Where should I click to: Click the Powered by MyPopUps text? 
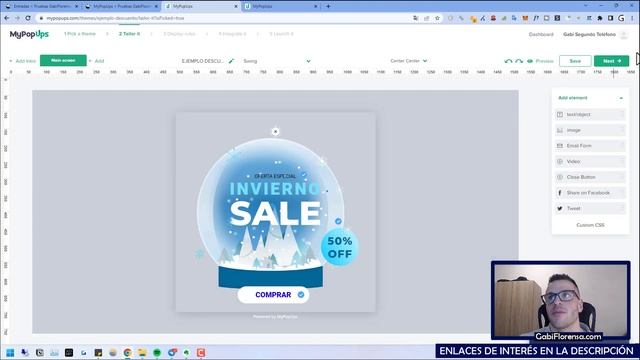(275, 317)
